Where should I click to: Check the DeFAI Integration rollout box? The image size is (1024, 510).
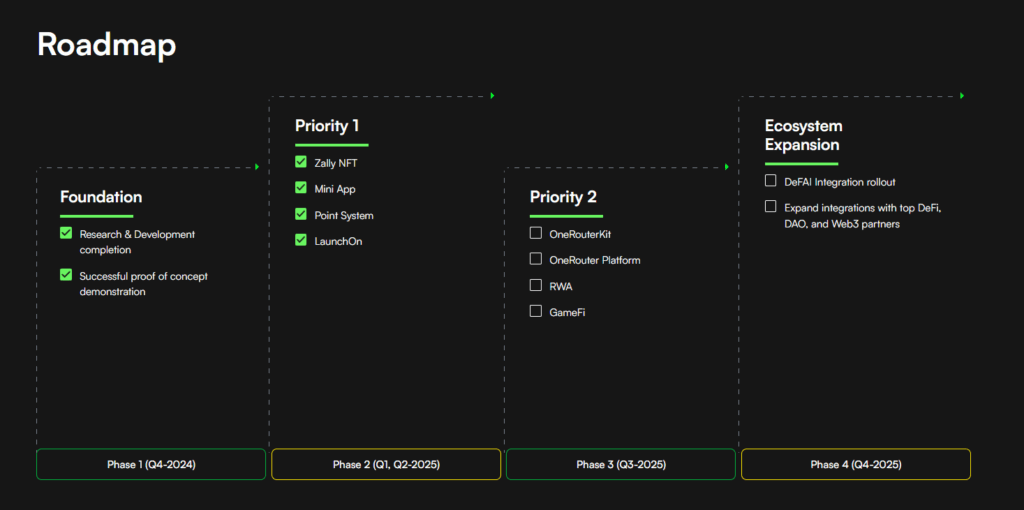point(771,181)
